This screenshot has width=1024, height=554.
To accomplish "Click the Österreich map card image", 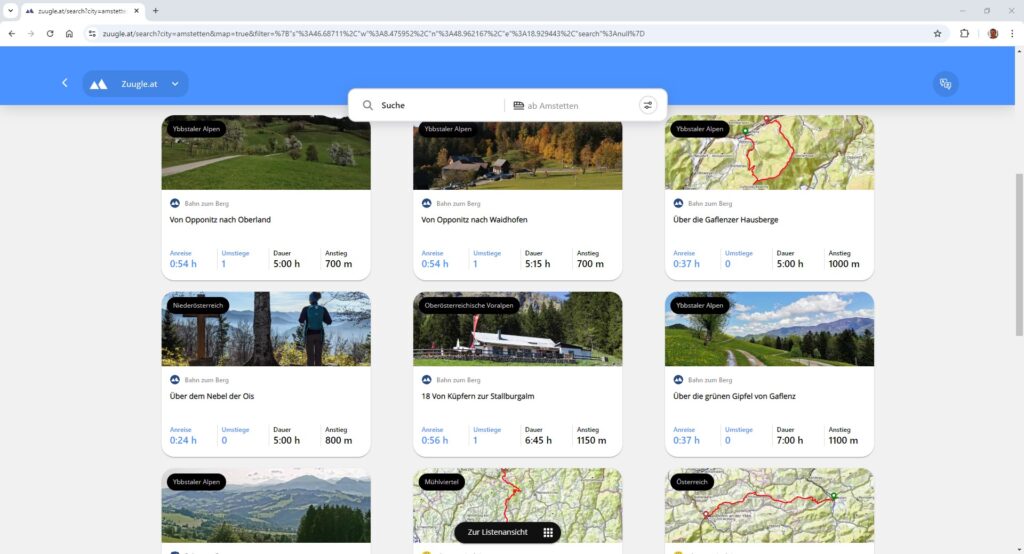I will pyautogui.click(x=769, y=506).
